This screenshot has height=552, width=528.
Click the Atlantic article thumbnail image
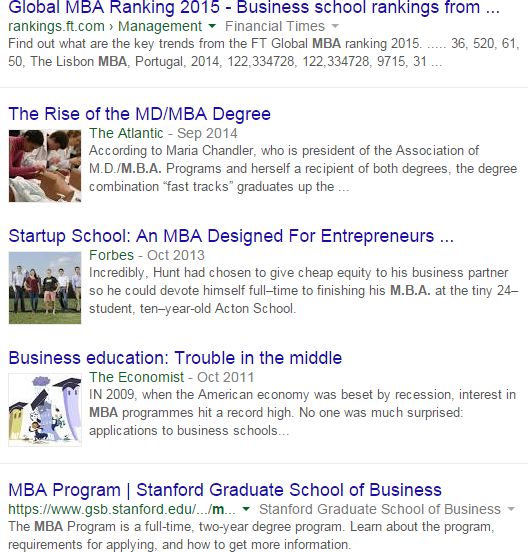pyautogui.click(x=45, y=165)
